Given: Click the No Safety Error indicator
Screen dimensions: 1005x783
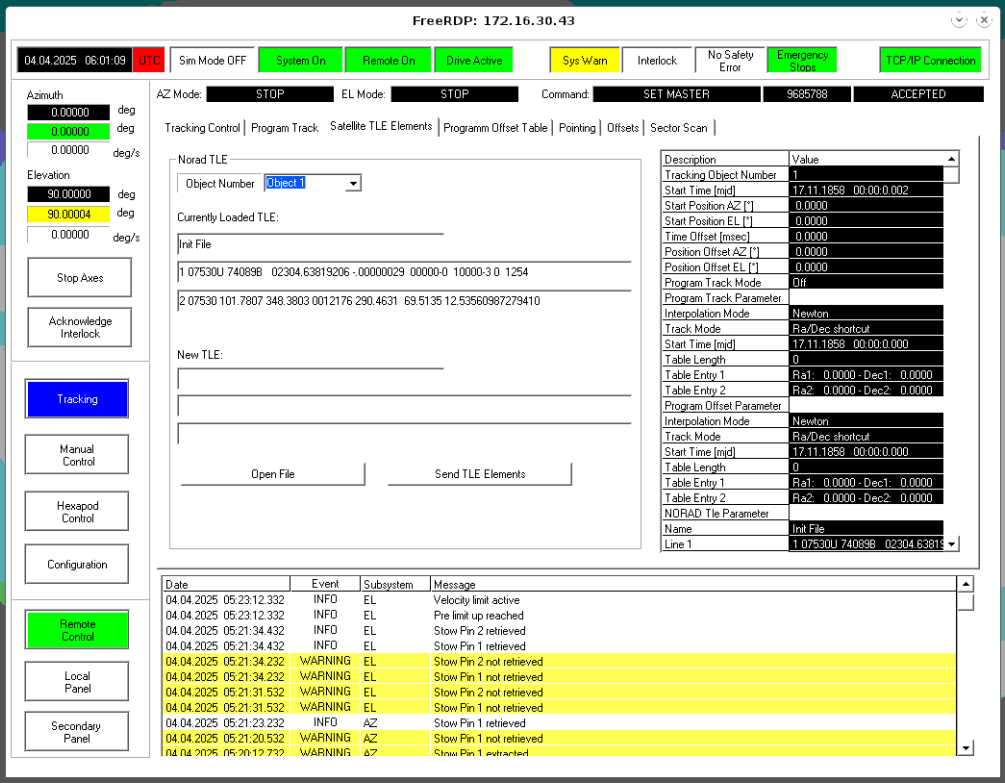Looking at the screenshot, I should pos(730,60).
